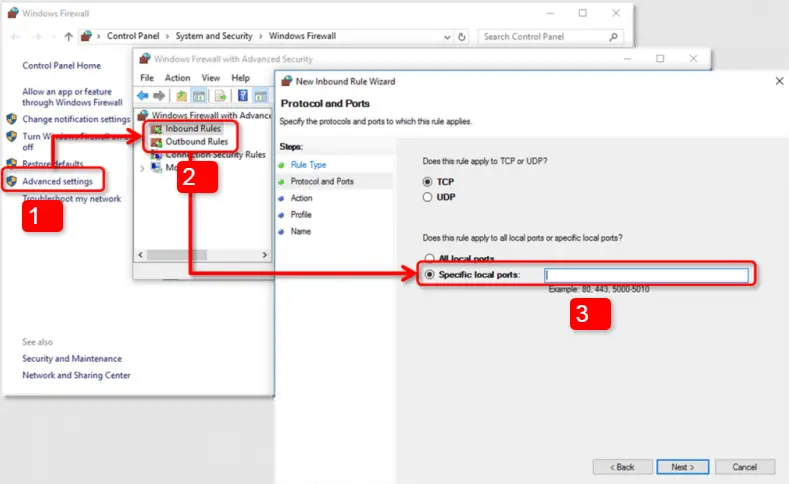Viewport: 789px width, 484px height.
Task: Toggle the Show/Hide Console Tree toolbar icon
Action: pyautogui.click(x=199, y=96)
